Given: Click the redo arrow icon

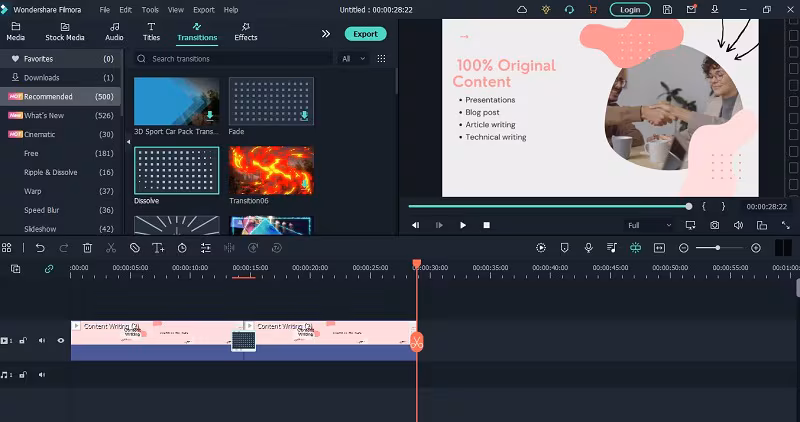Looking at the screenshot, I should click(x=64, y=248).
